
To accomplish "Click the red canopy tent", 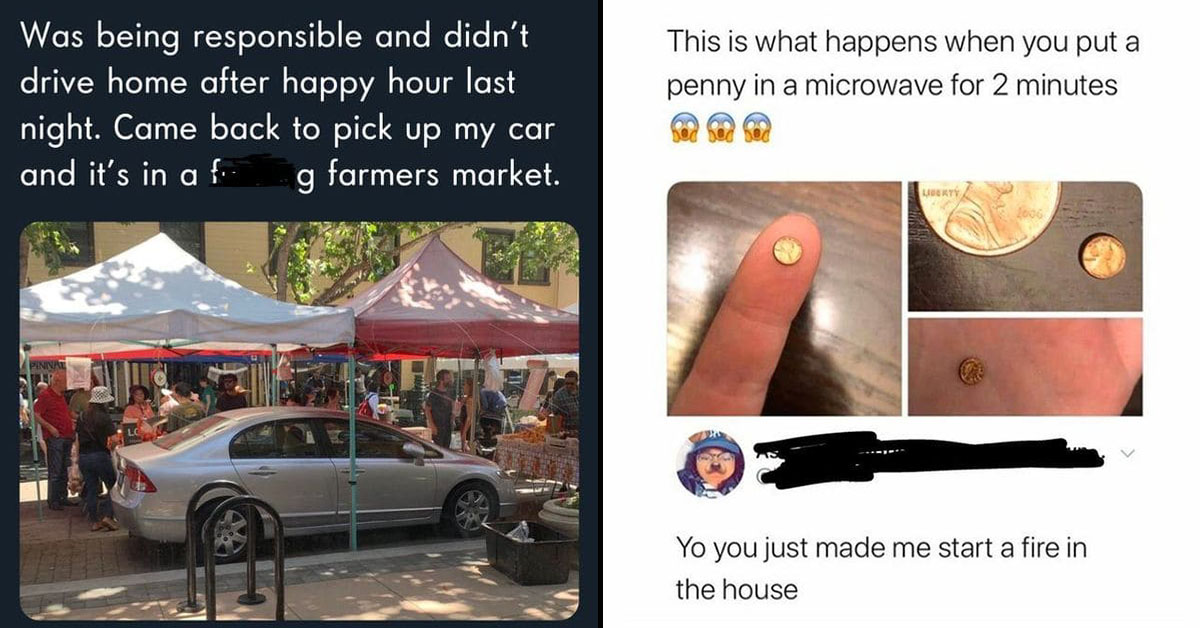I will [x=462, y=301].
